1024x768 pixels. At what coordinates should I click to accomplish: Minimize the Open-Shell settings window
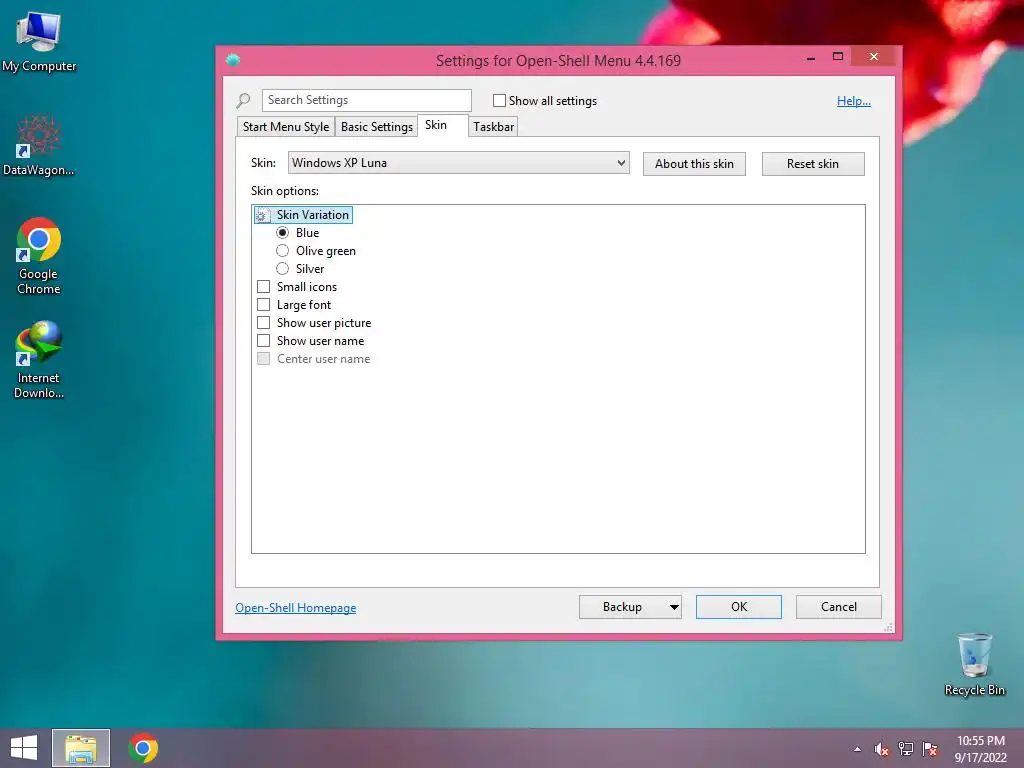click(x=810, y=57)
